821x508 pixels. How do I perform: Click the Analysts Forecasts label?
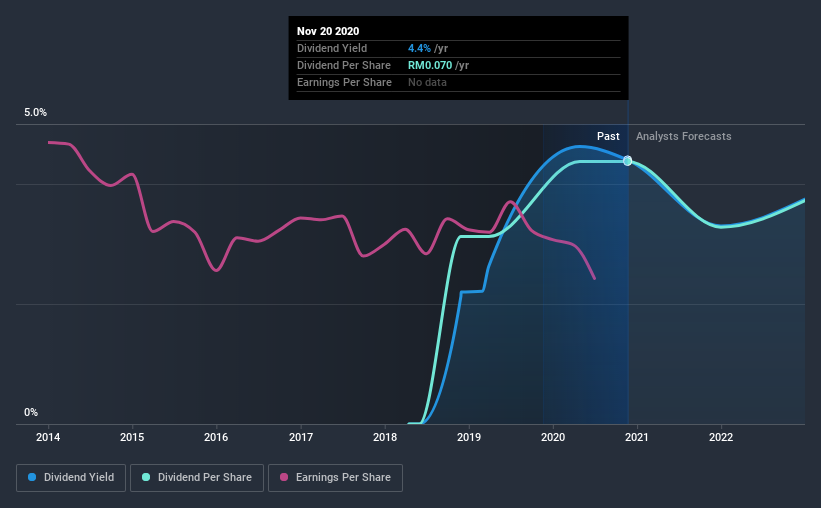(x=683, y=136)
